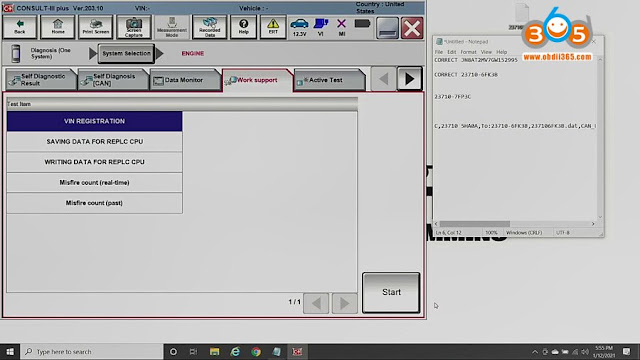Open the Windows Start menu
Viewport: 640px width, 360px height.
[10, 351]
